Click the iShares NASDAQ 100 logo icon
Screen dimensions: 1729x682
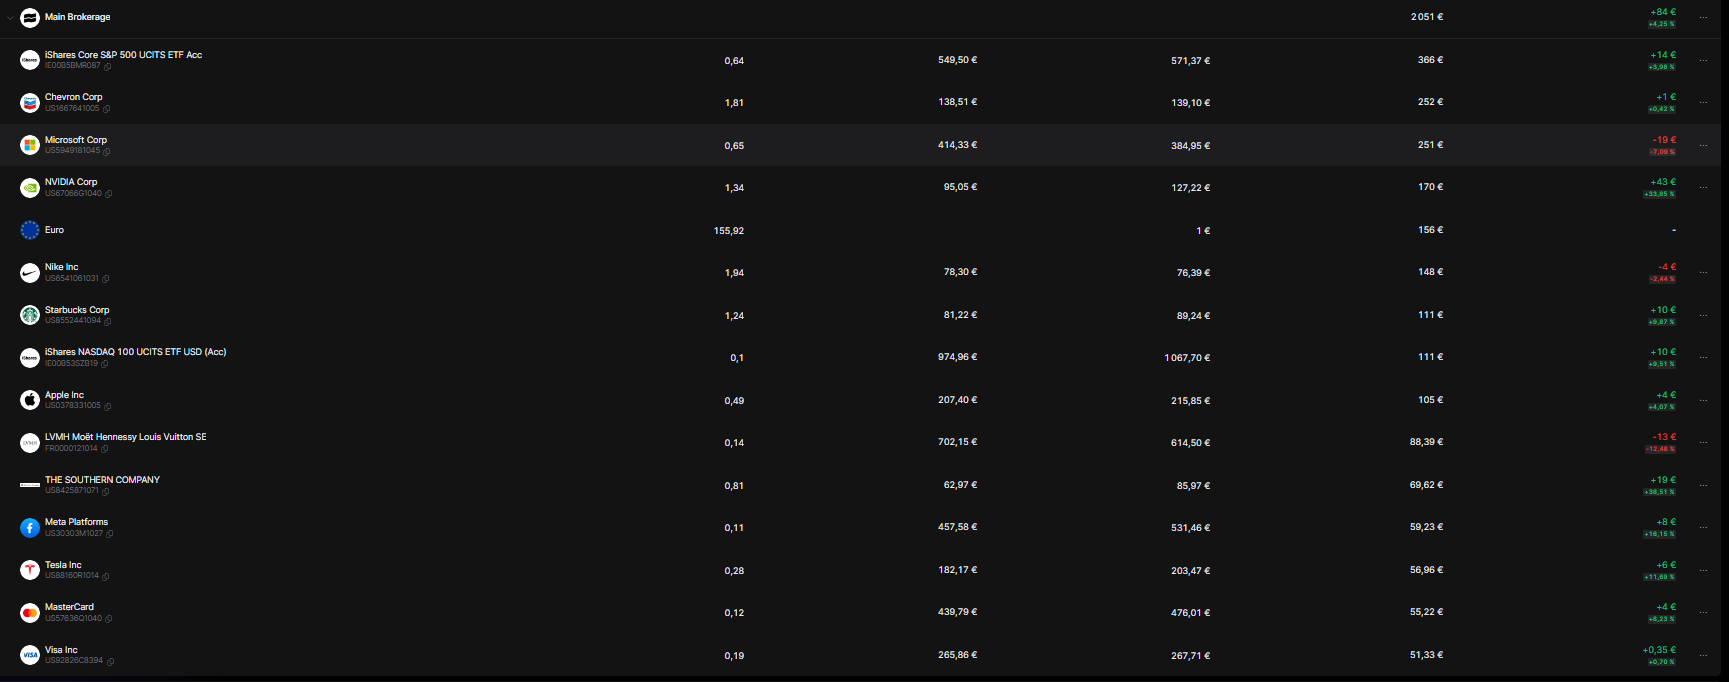point(30,357)
